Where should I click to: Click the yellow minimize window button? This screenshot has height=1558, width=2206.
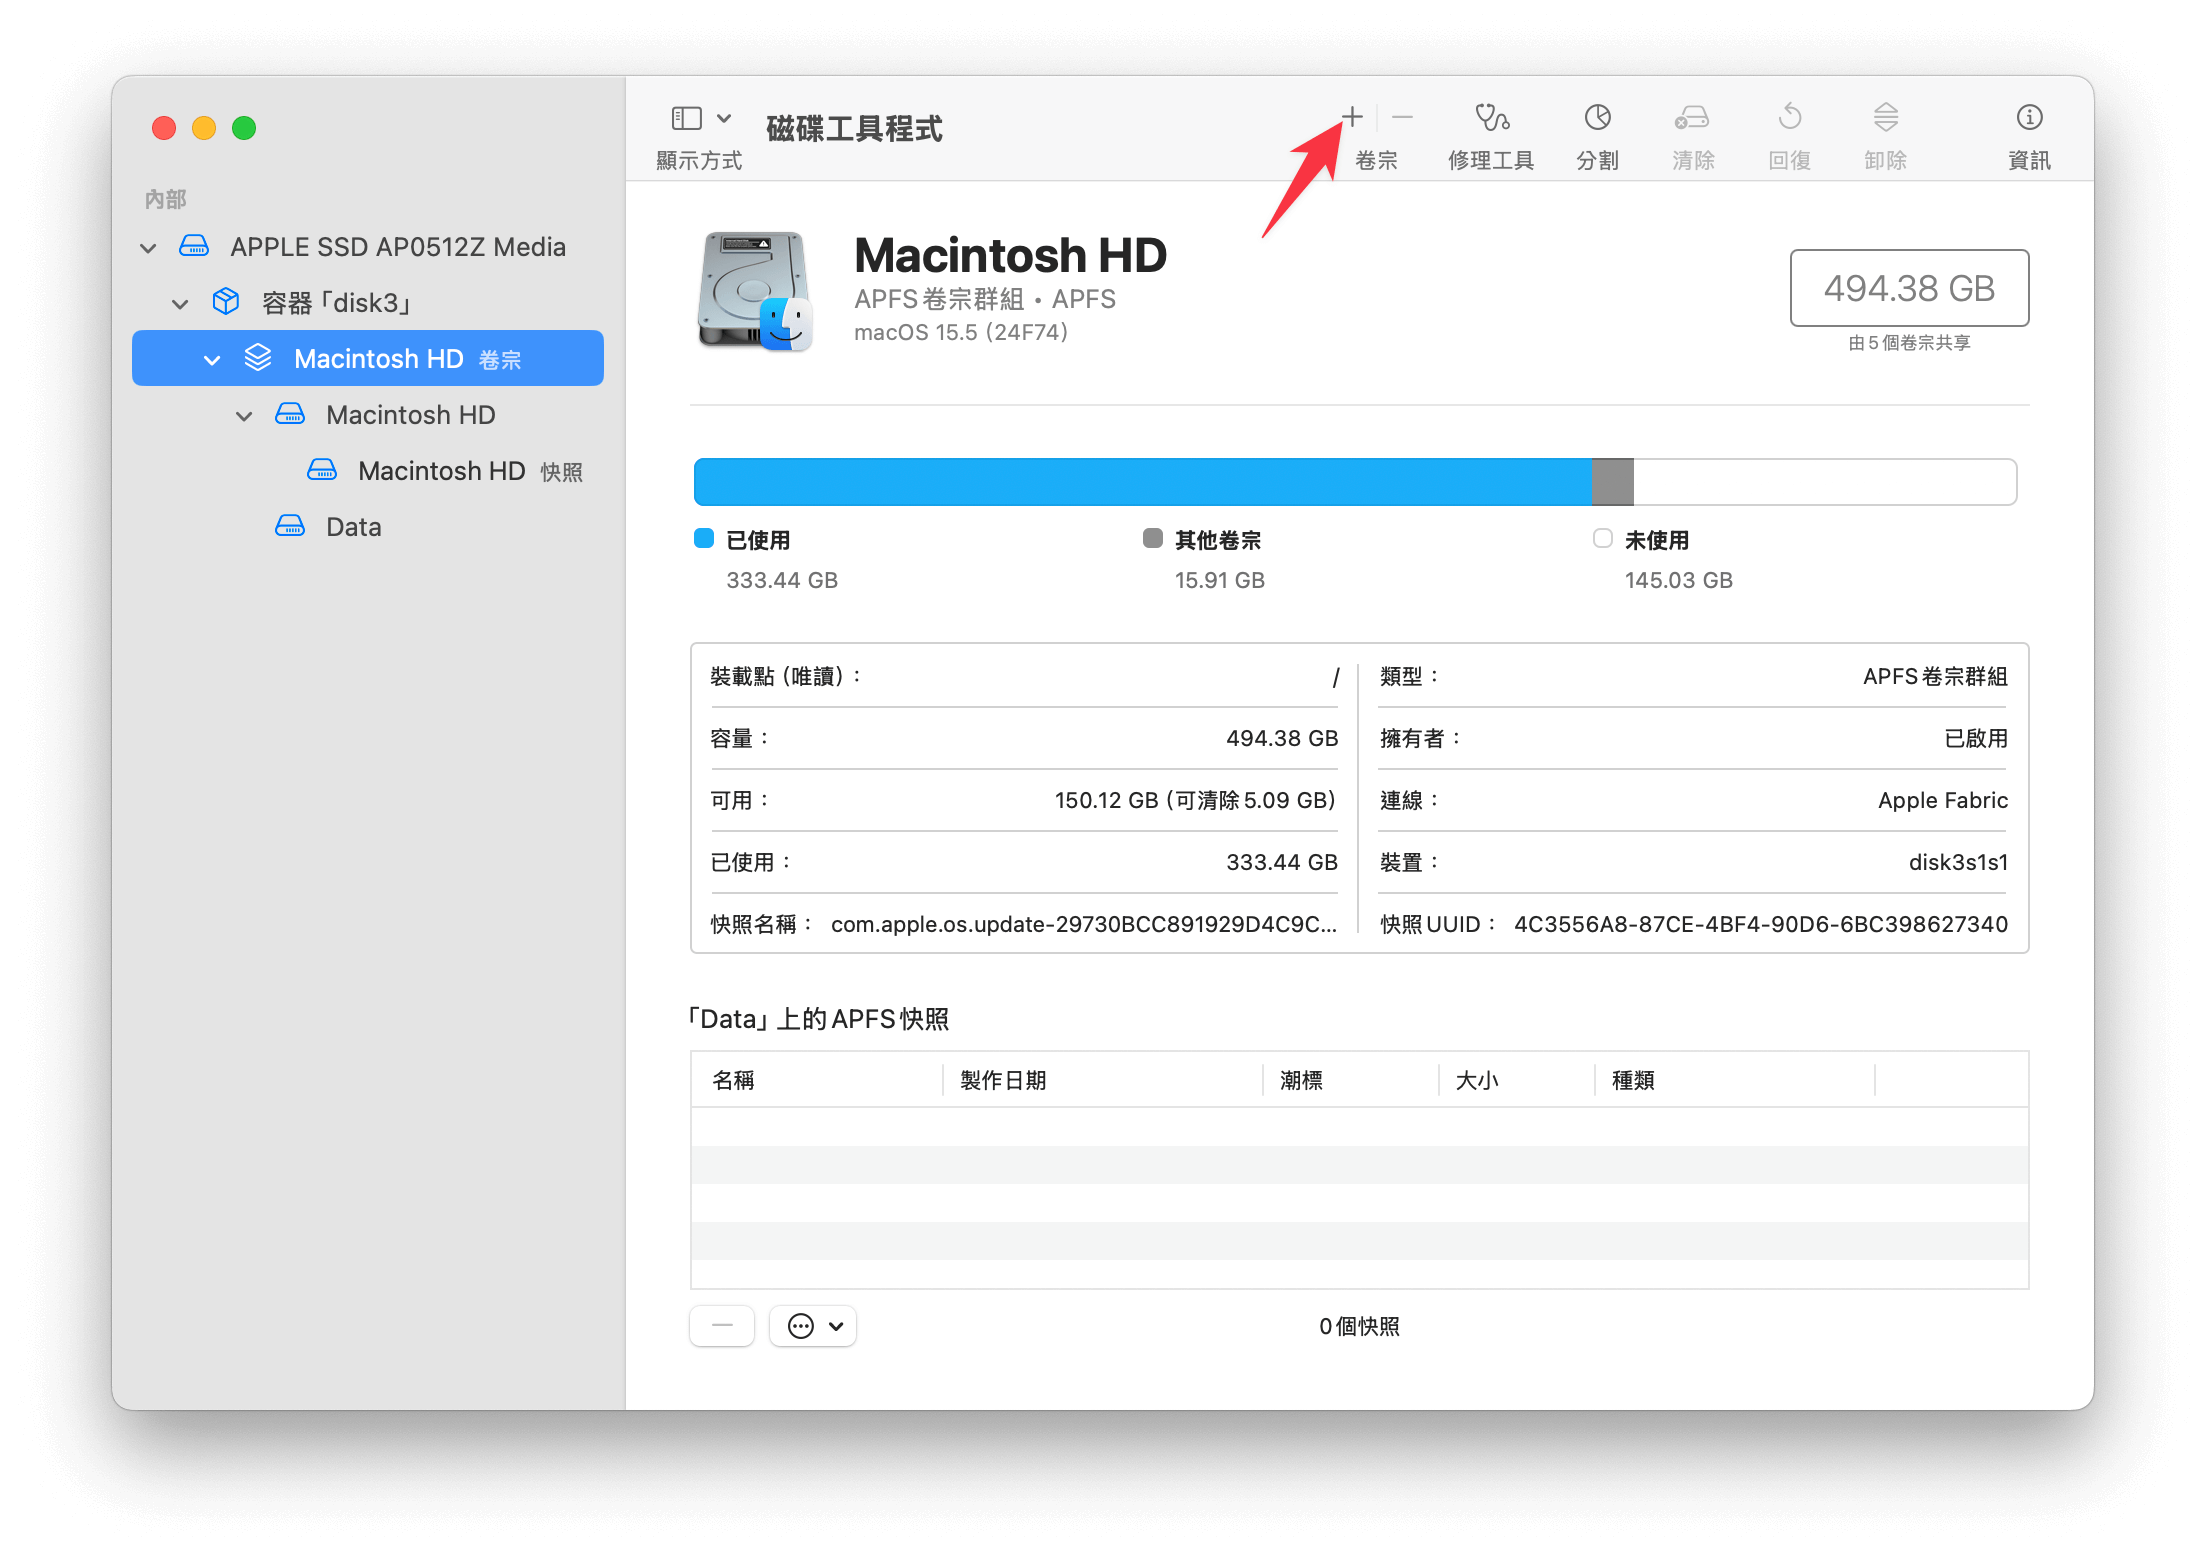[x=204, y=128]
